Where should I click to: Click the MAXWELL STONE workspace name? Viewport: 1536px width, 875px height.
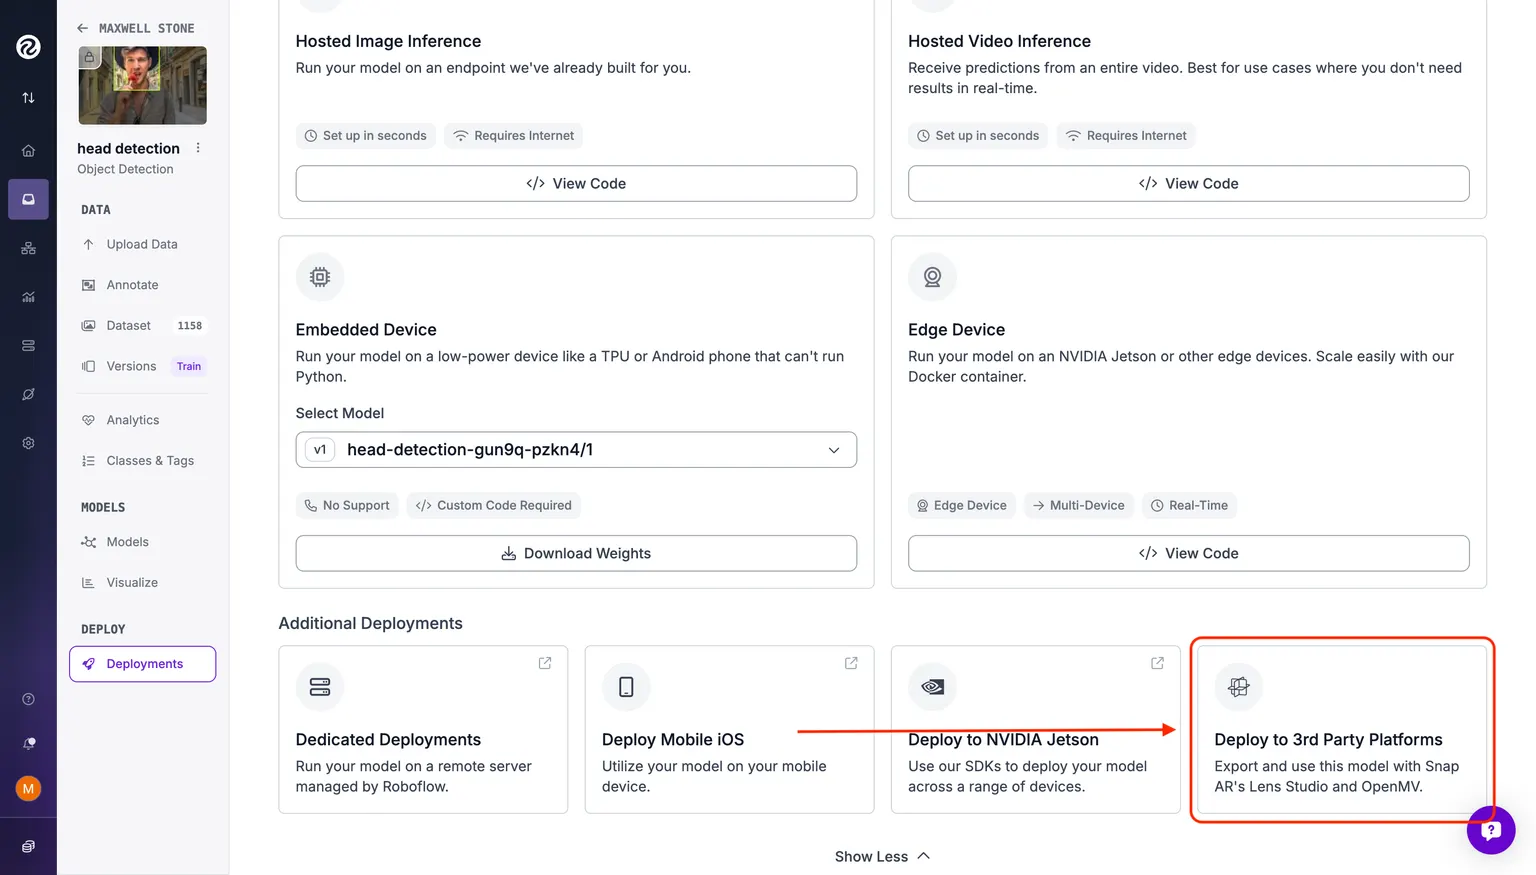(147, 28)
